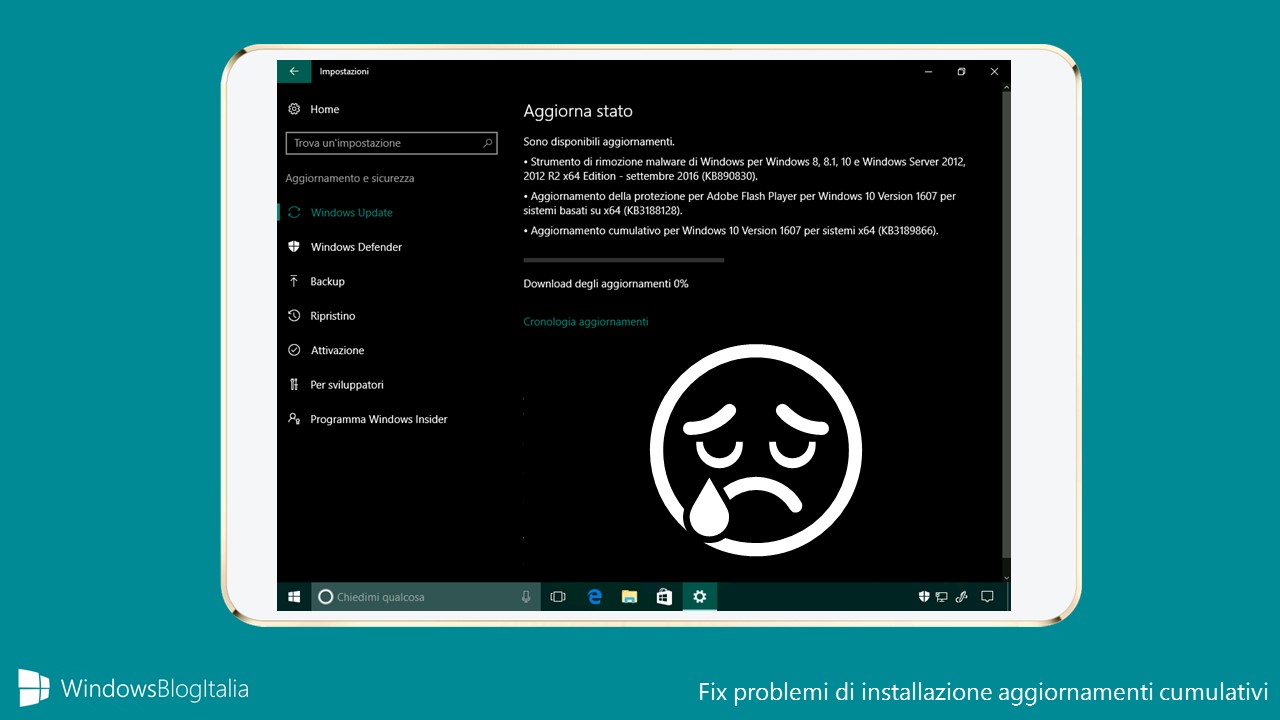Click Defender shield in system tray

point(924,597)
